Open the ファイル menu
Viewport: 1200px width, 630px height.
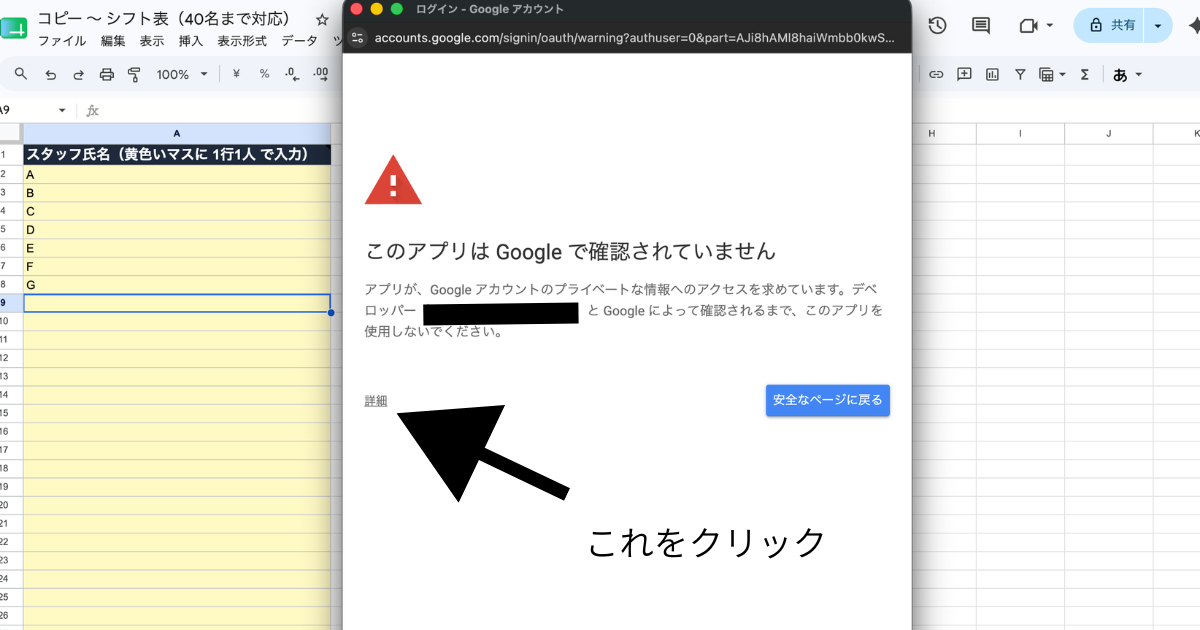(x=62, y=41)
